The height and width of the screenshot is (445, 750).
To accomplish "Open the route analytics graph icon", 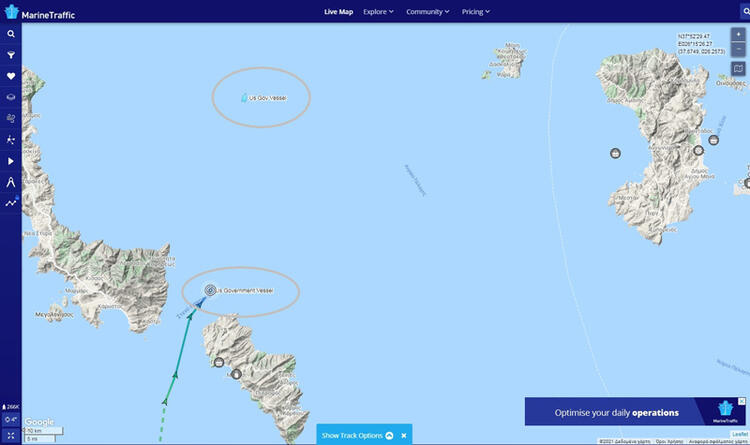I will 11,203.
